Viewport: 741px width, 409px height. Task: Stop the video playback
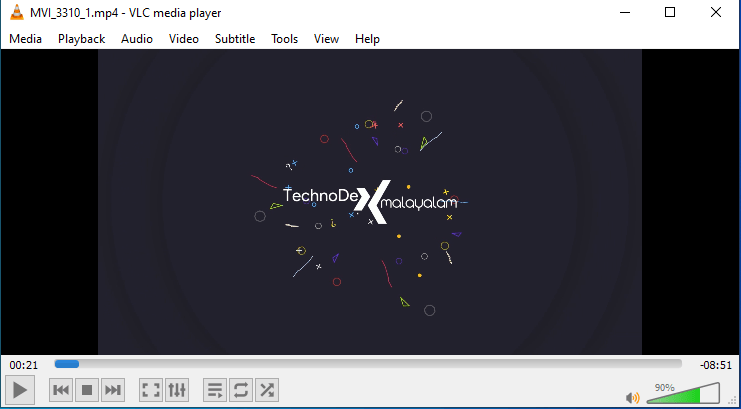pos(87,390)
